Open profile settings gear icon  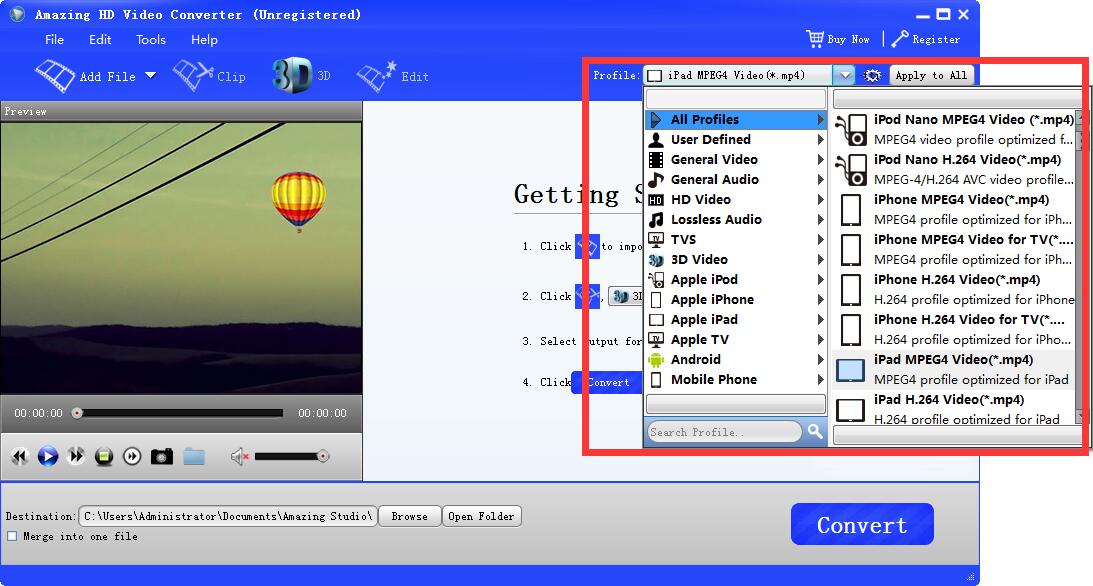(x=871, y=75)
